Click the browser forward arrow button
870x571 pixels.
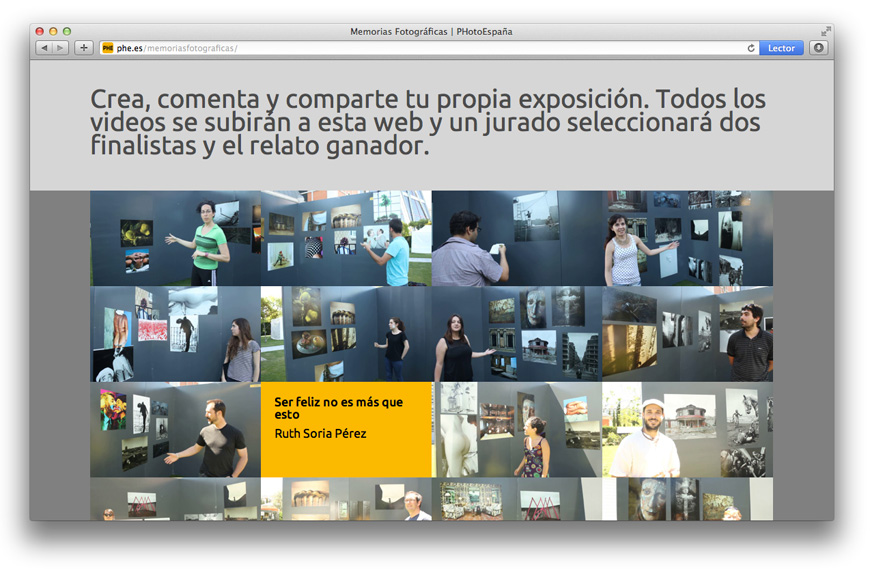point(61,48)
